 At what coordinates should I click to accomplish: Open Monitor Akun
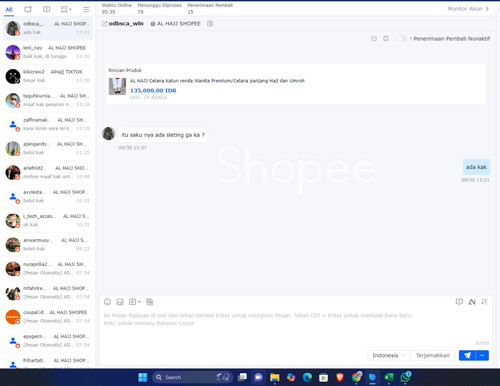click(465, 9)
